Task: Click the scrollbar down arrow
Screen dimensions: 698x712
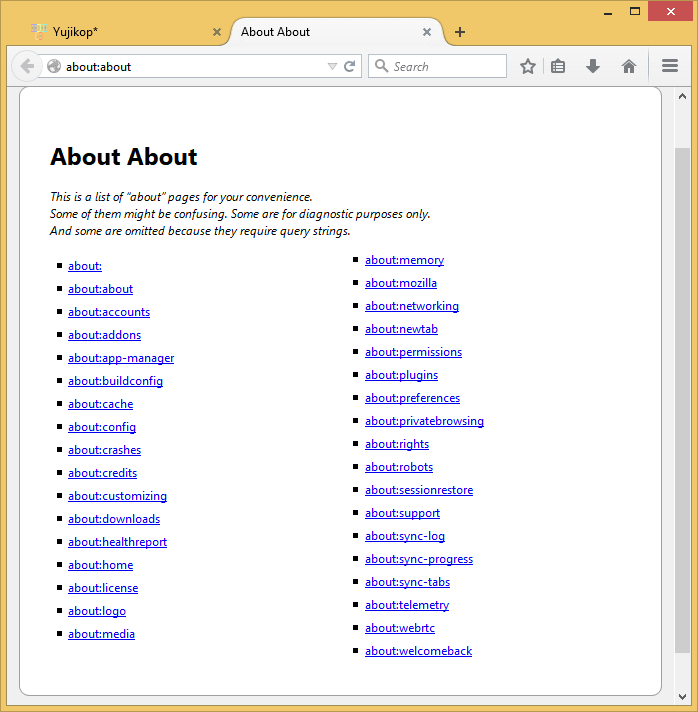Action: pyautogui.click(x=682, y=697)
